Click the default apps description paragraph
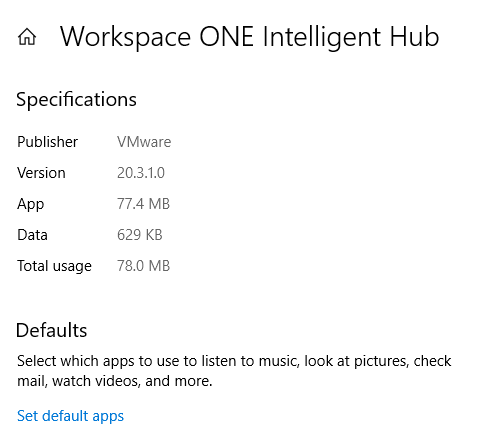The height and width of the screenshot is (447, 489). [x=234, y=371]
